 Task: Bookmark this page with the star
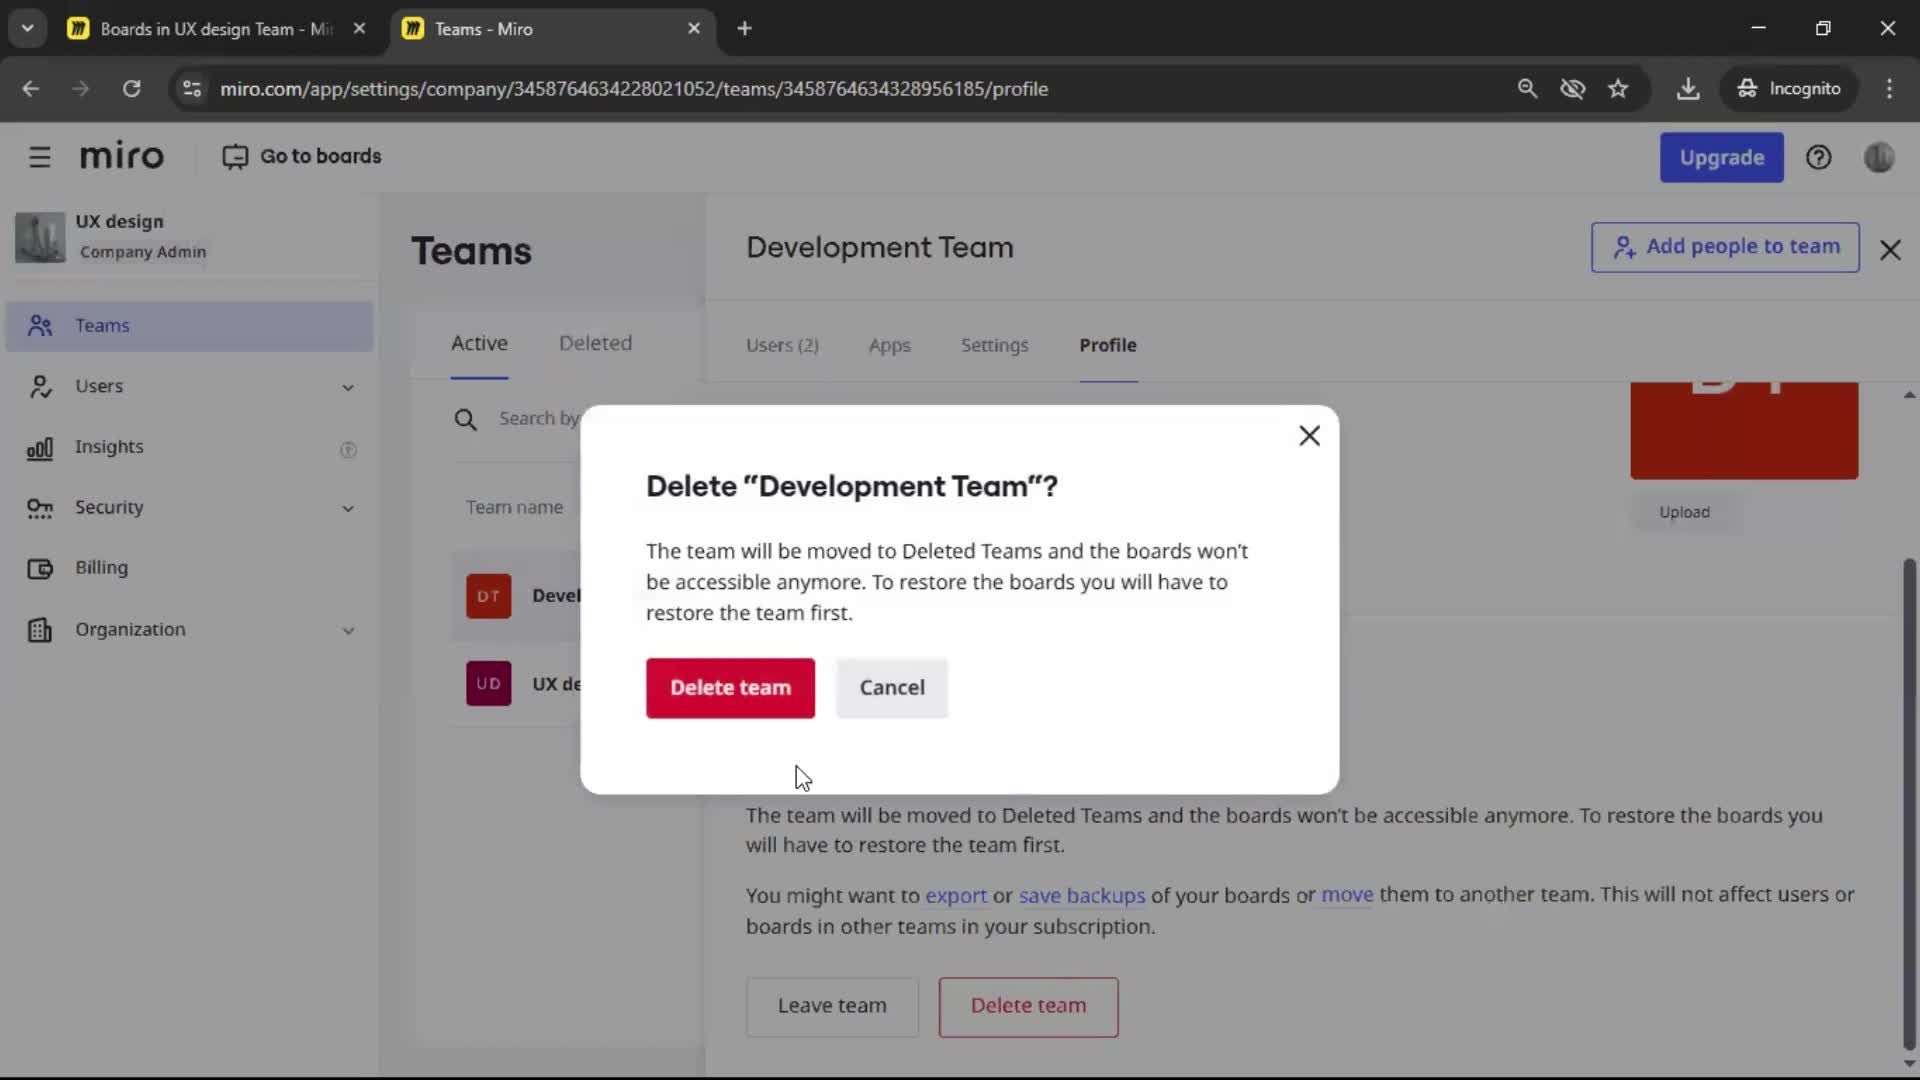coord(1618,89)
